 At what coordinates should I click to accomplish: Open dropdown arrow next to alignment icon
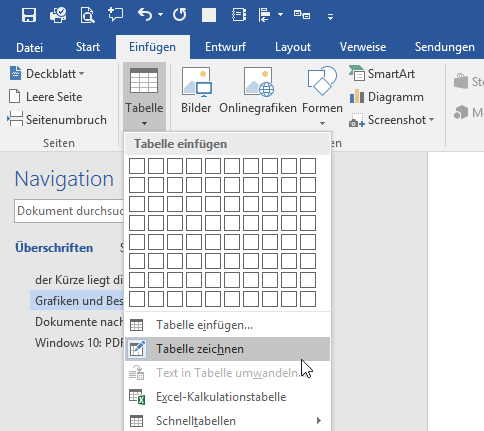[x=280, y=15]
